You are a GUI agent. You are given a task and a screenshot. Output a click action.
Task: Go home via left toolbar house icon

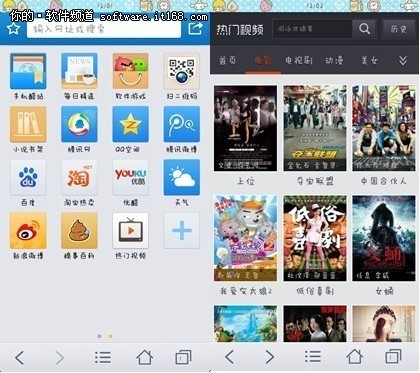(x=145, y=357)
